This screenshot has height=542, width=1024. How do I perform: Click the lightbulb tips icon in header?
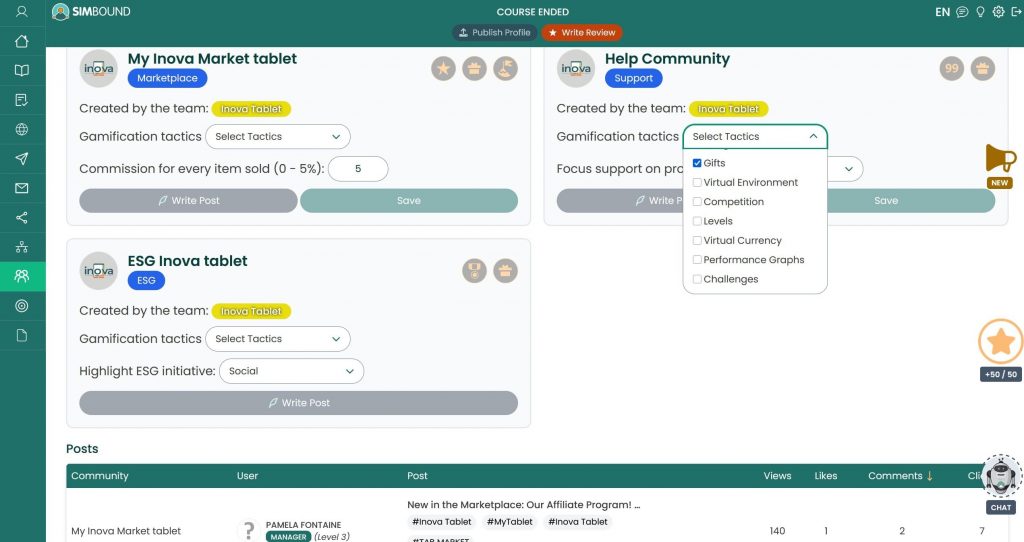point(980,12)
